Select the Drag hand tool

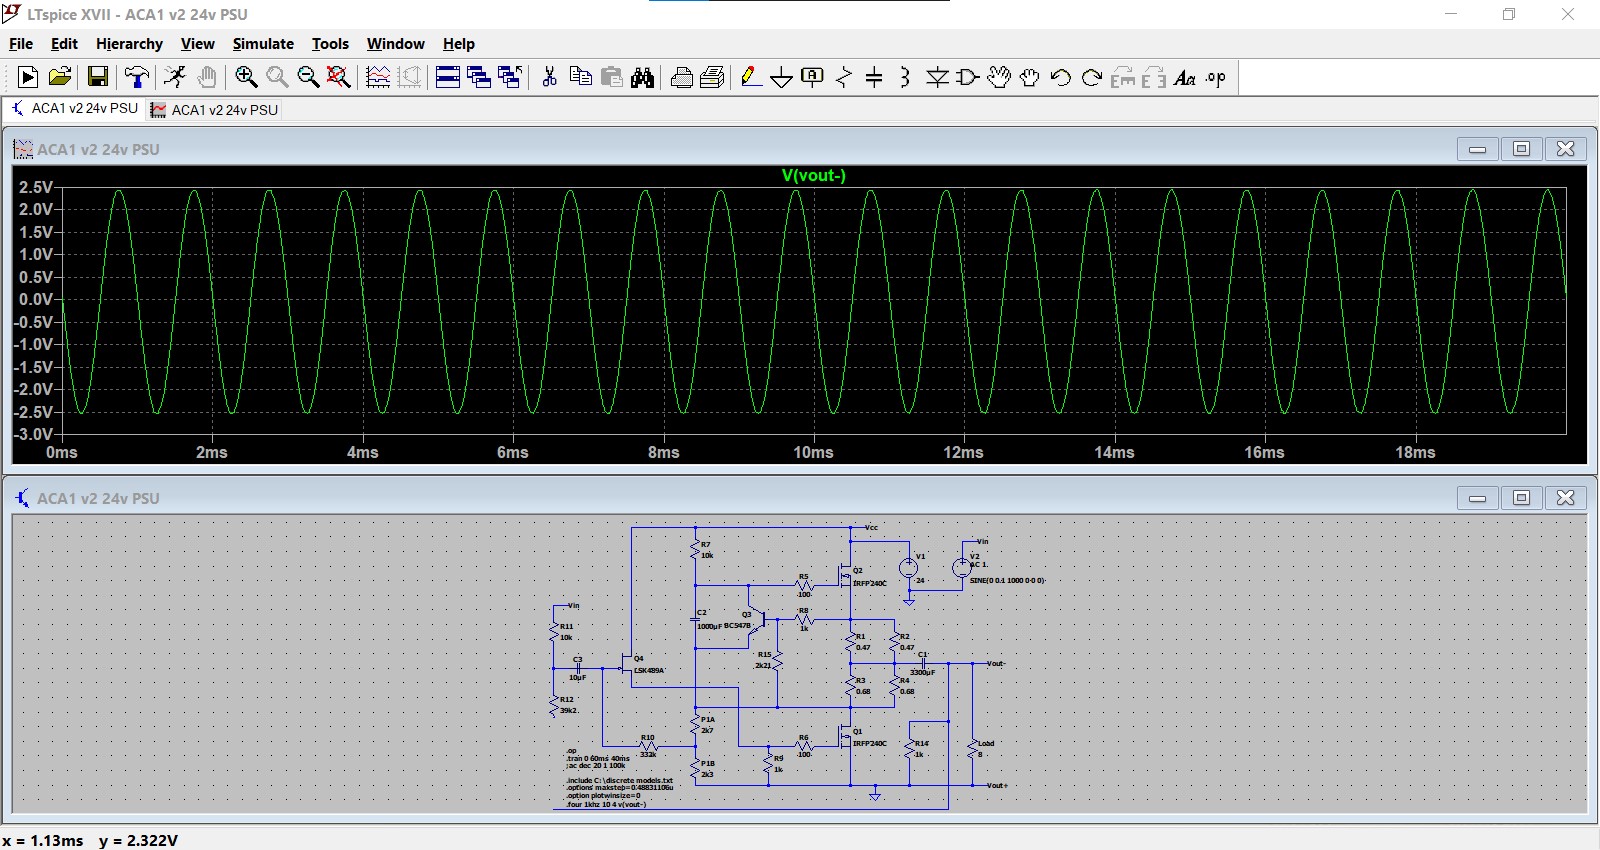point(1030,77)
